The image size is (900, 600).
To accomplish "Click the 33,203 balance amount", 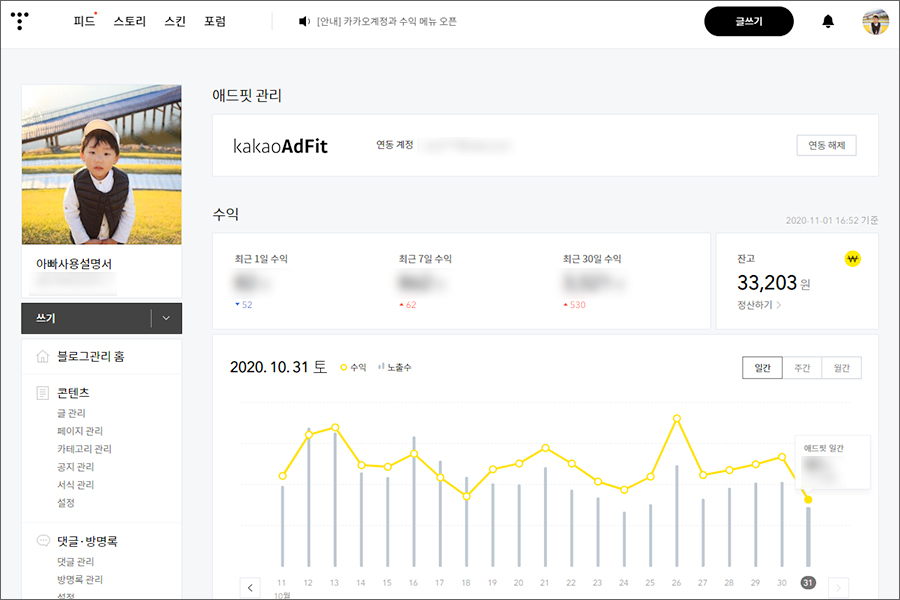I will pyautogui.click(x=767, y=282).
